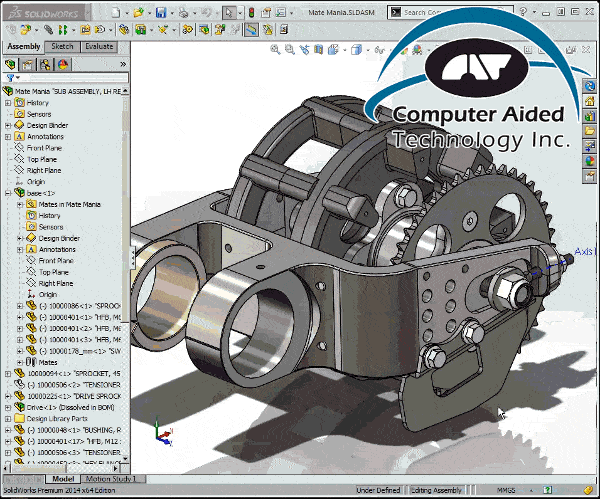This screenshot has height=499, width=600.
Task: Click the New Motion Study icon
Action: 188,29
